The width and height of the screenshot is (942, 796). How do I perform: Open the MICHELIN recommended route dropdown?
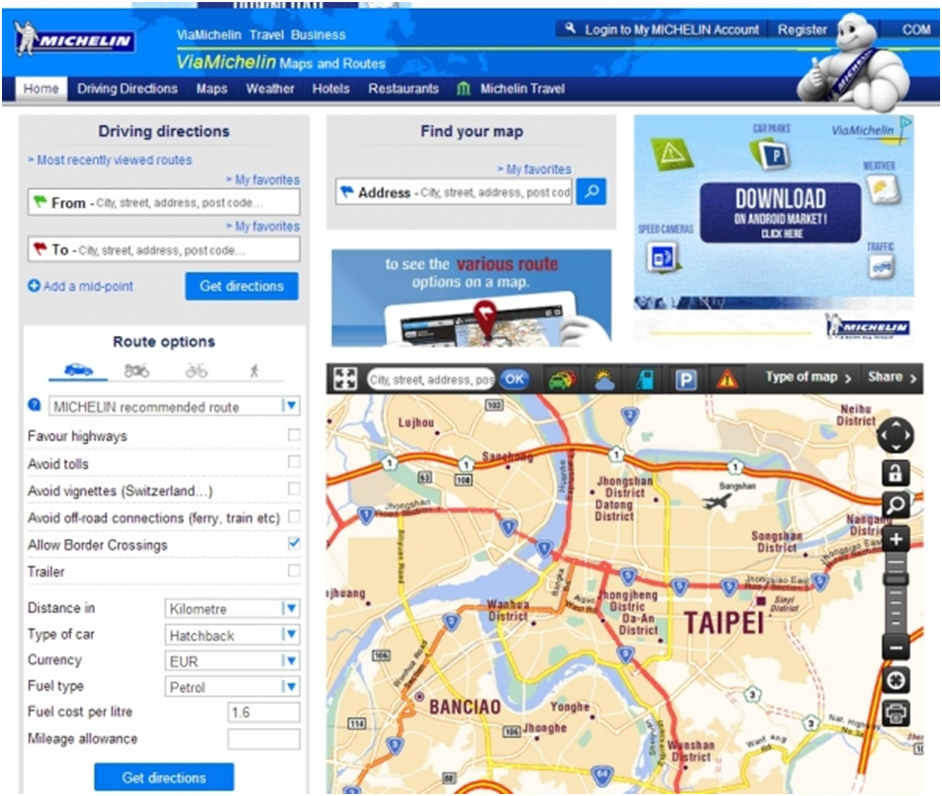tap(174, 406)
